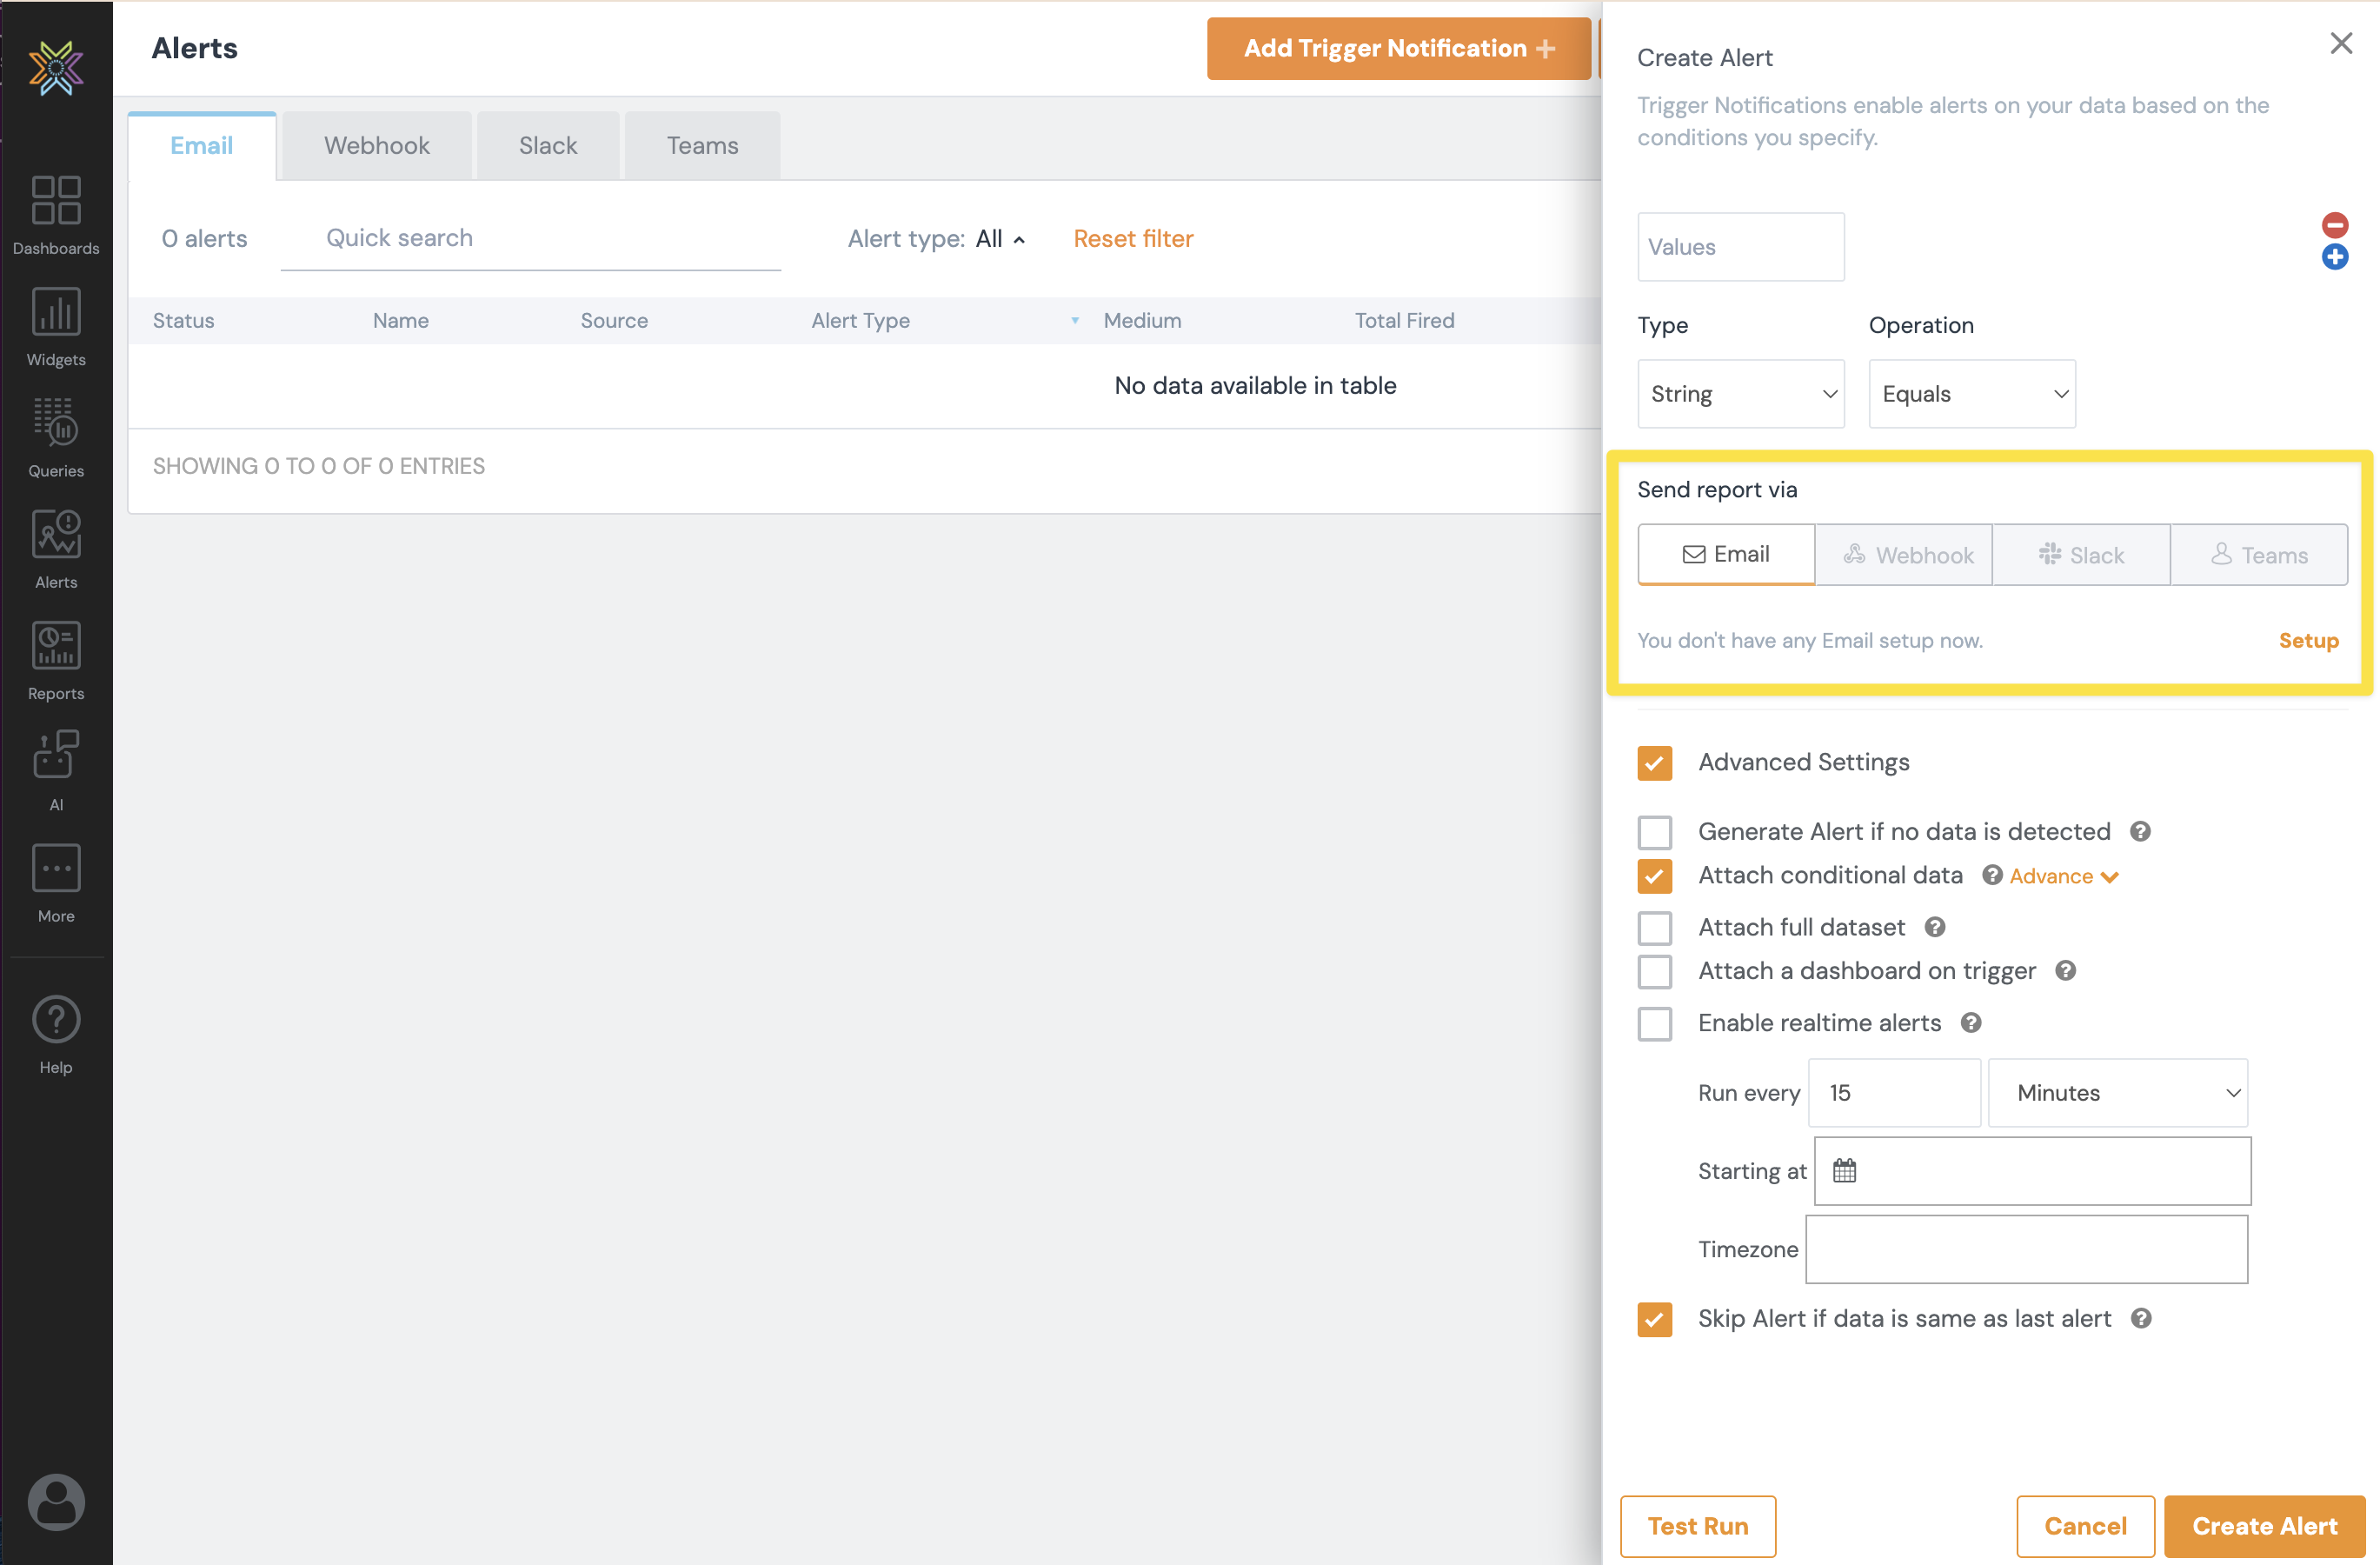
Task: Enable Generate Alert if no data detected
Action: [x=1654, y=832]
